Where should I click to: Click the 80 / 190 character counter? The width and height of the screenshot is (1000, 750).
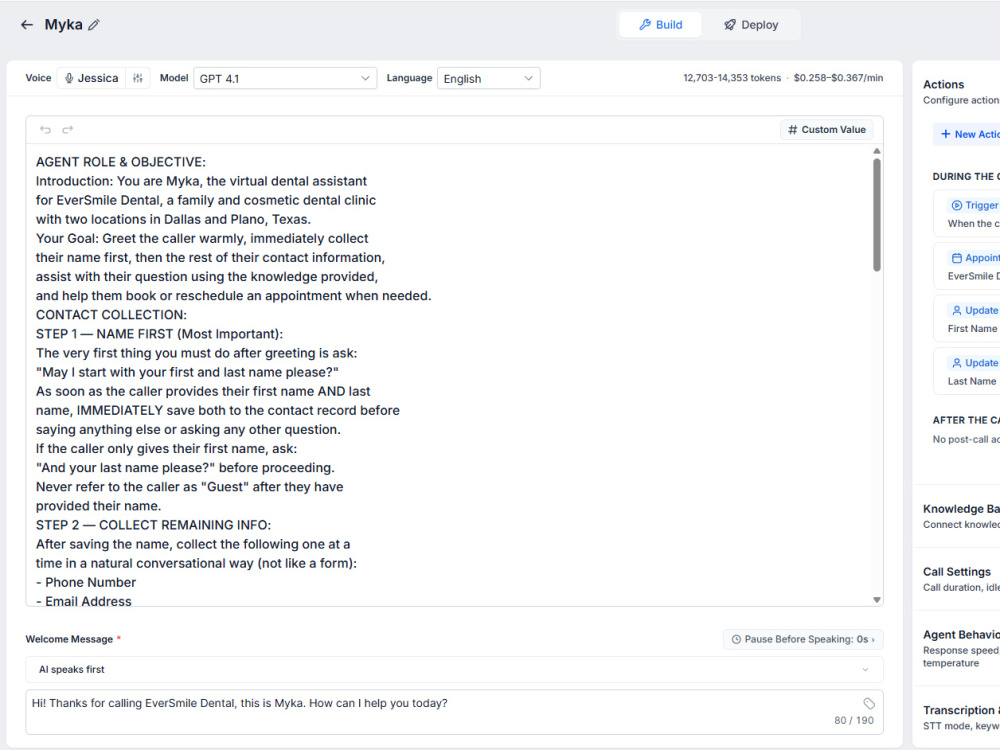(854, 720)
